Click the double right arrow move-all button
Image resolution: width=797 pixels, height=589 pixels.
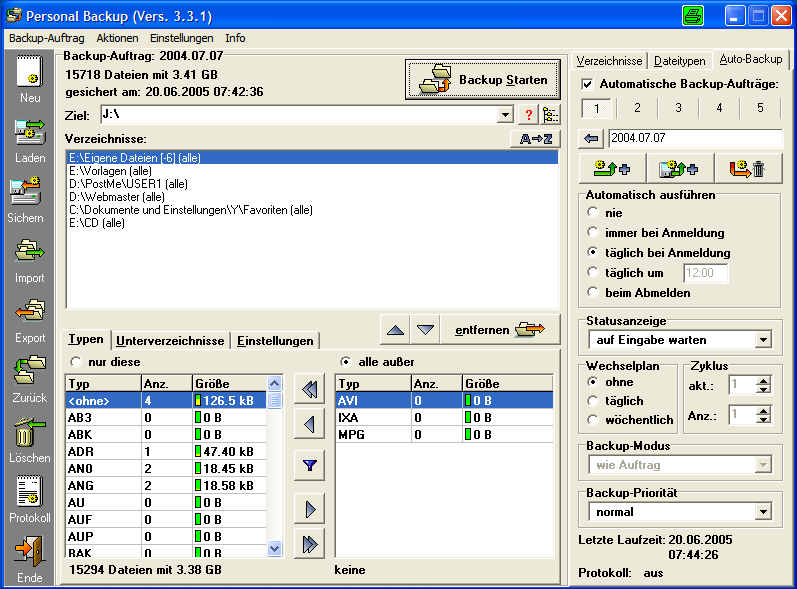pyautogui.click(x=309, y=544)
